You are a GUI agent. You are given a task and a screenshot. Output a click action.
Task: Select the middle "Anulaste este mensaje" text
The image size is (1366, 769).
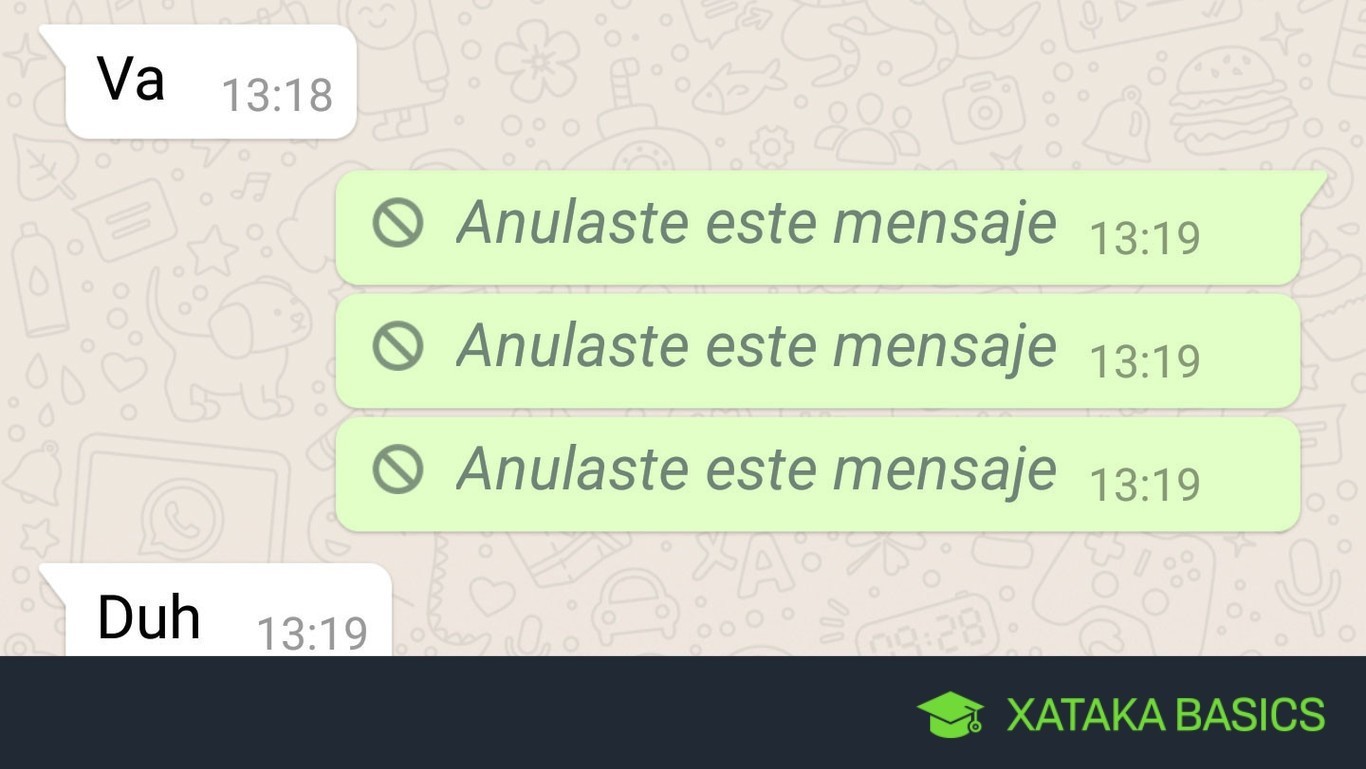756,346
